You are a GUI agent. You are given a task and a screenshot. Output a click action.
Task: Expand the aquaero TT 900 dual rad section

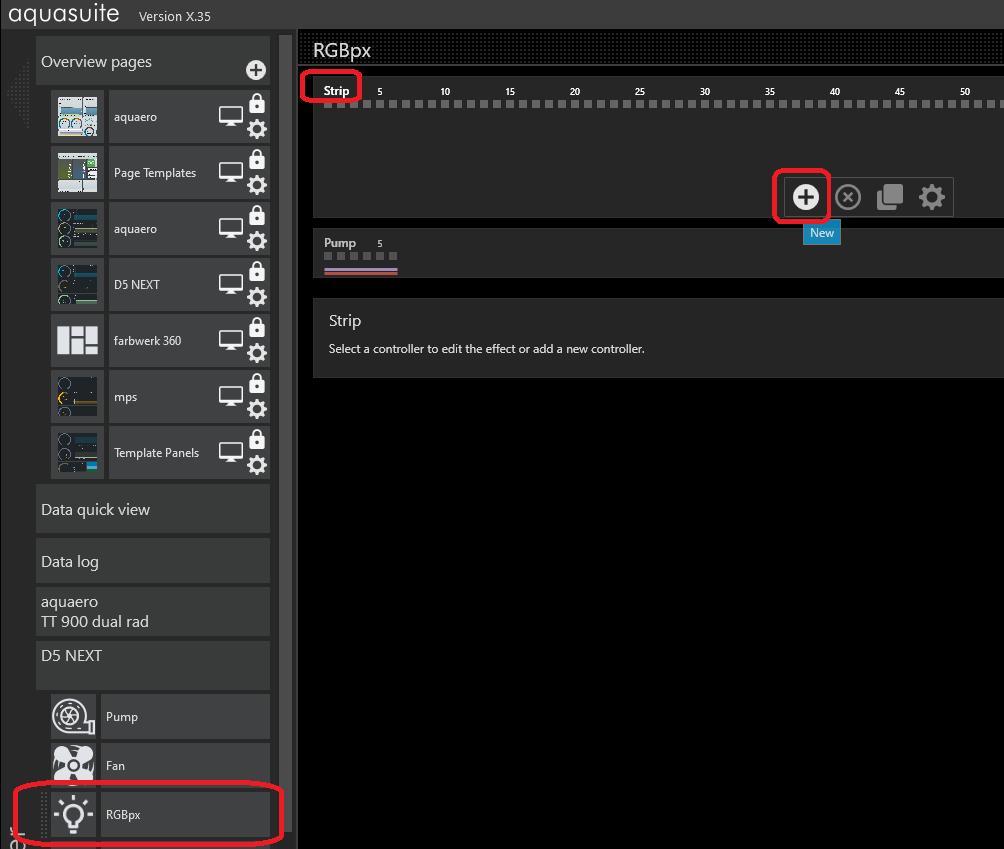(x=152, y=611)
